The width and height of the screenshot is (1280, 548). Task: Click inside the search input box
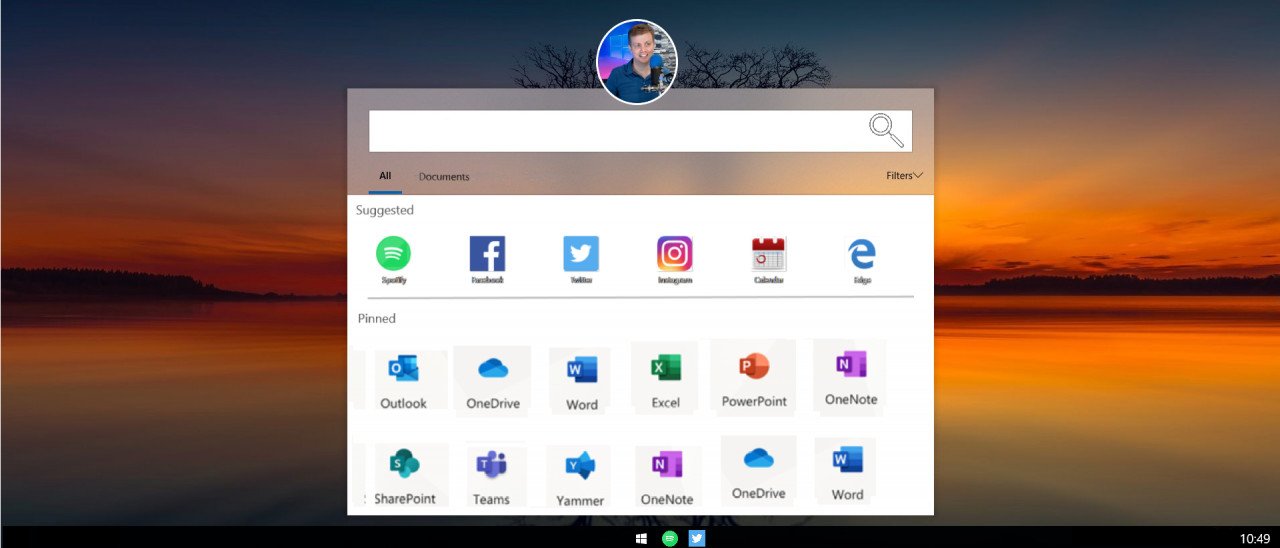click(640, 131)
